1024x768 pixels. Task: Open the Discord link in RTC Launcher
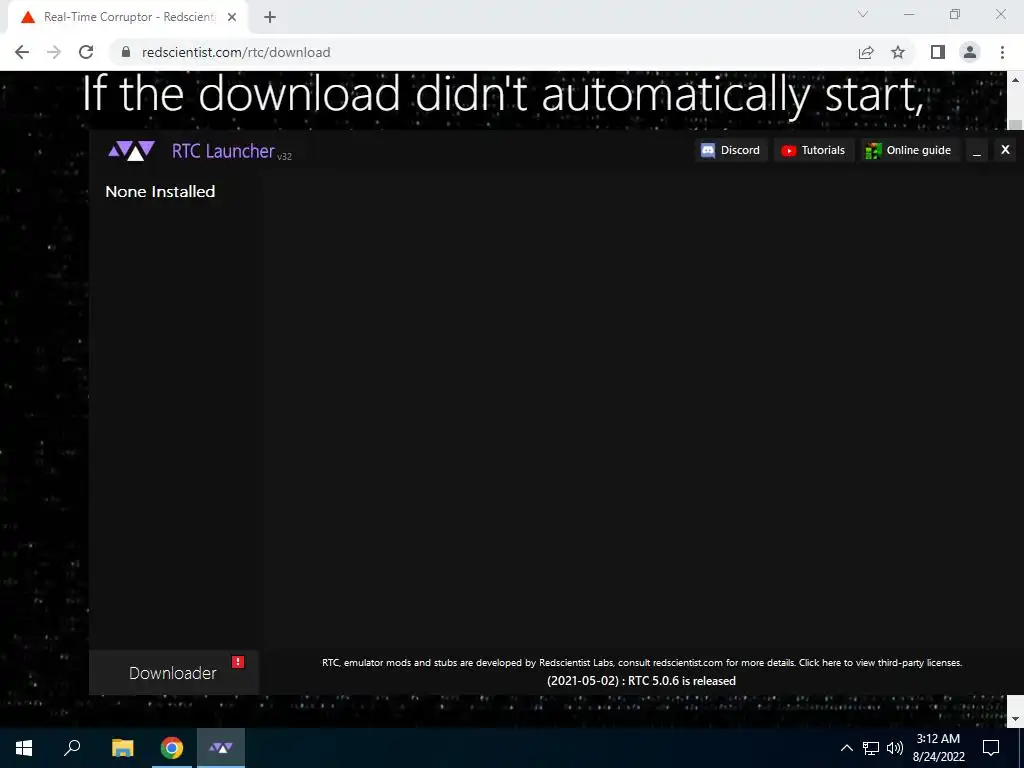[x=731, y=150]
